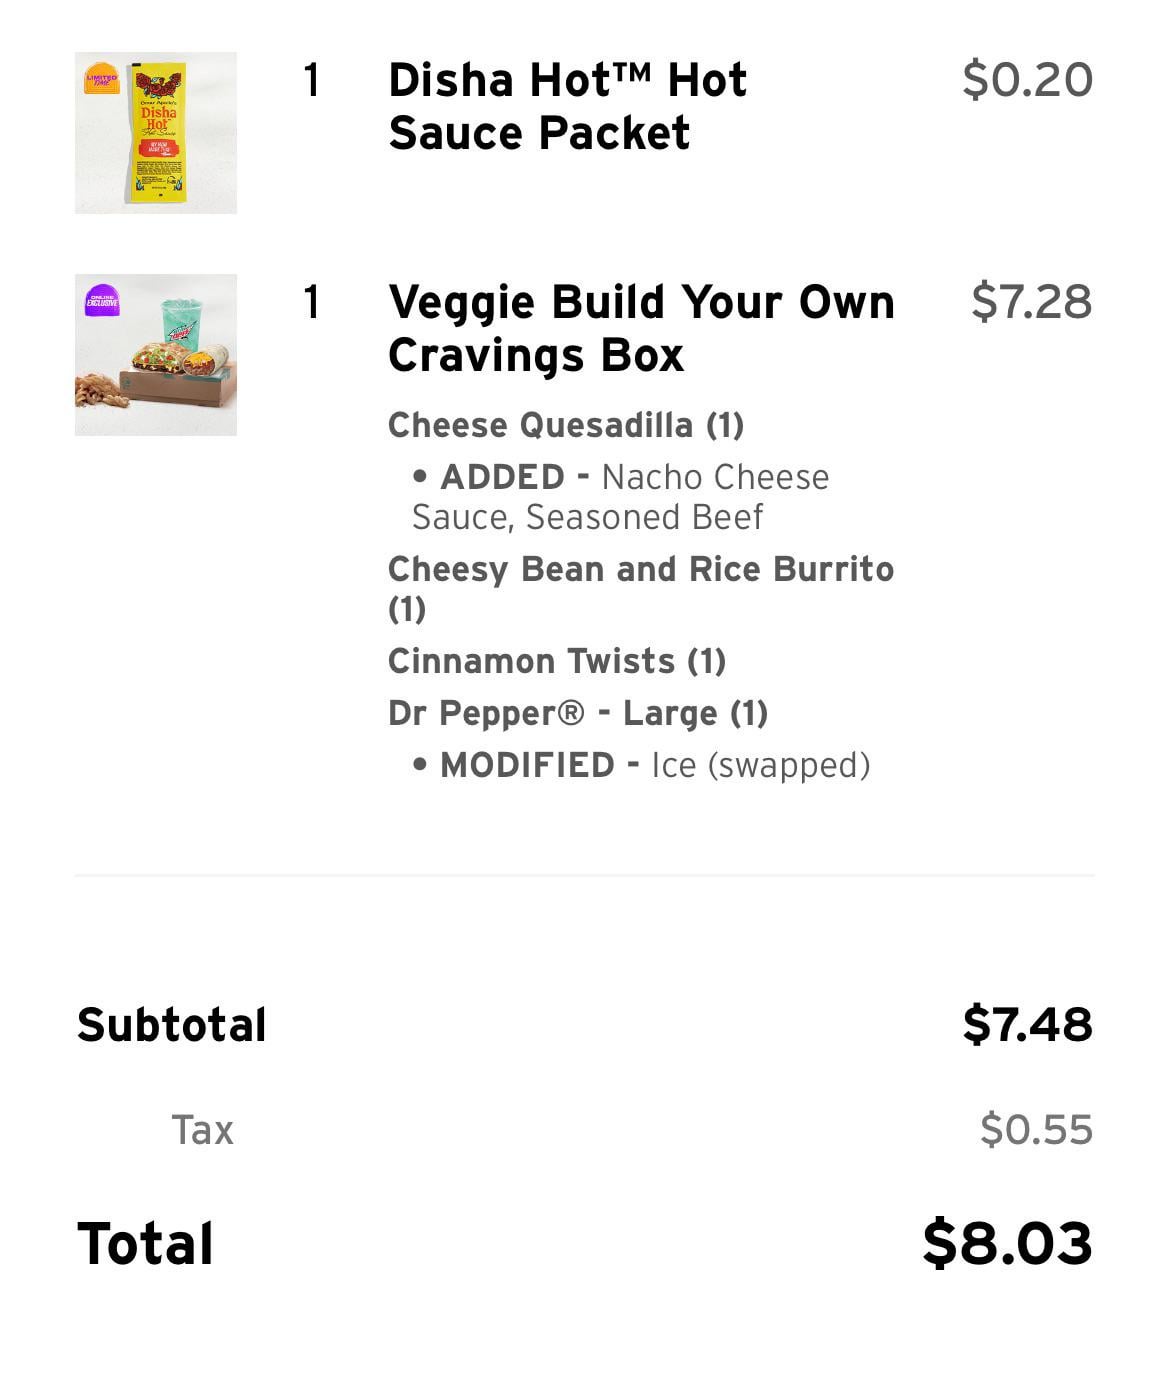1170x1387 pixels.
Task: Click the orange Limited Time badge
Action: pos(101,80)
